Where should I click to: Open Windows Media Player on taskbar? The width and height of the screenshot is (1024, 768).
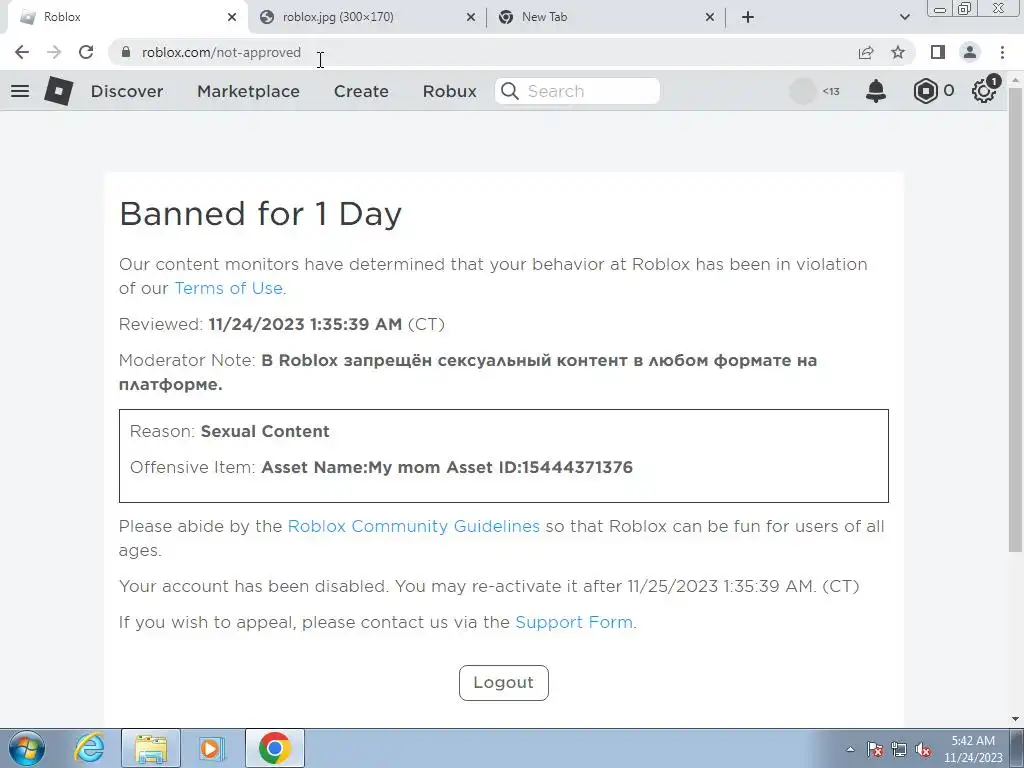pyautogui.click(x=212, y=748)
